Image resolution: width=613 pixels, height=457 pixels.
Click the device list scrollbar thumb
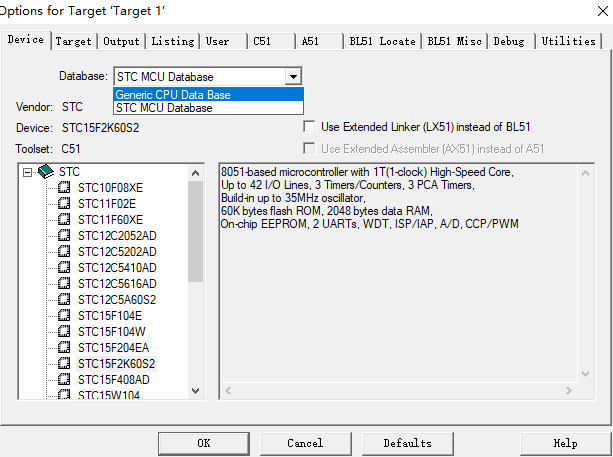pyautogui.click(x=195, y=231)
